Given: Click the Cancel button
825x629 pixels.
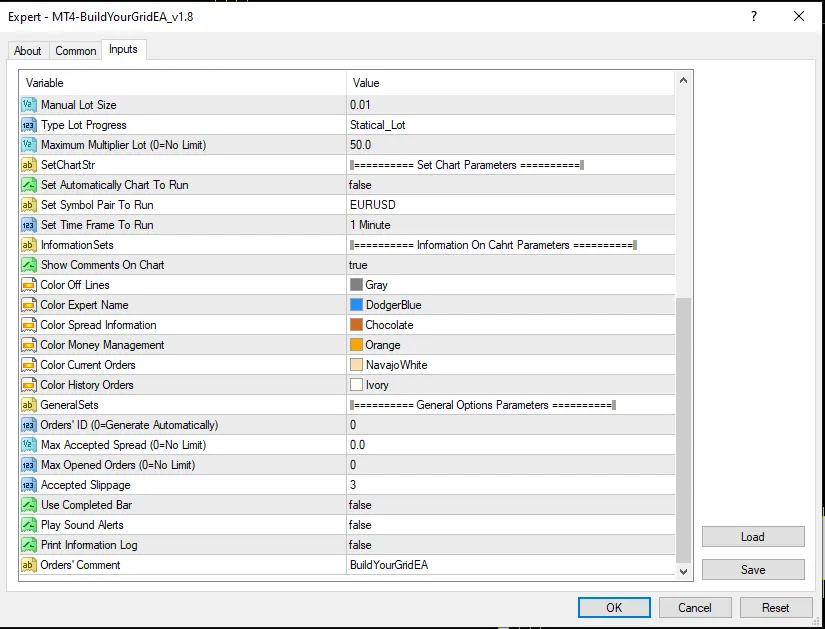Looking at the screenshot, I should tap(695, 607).
